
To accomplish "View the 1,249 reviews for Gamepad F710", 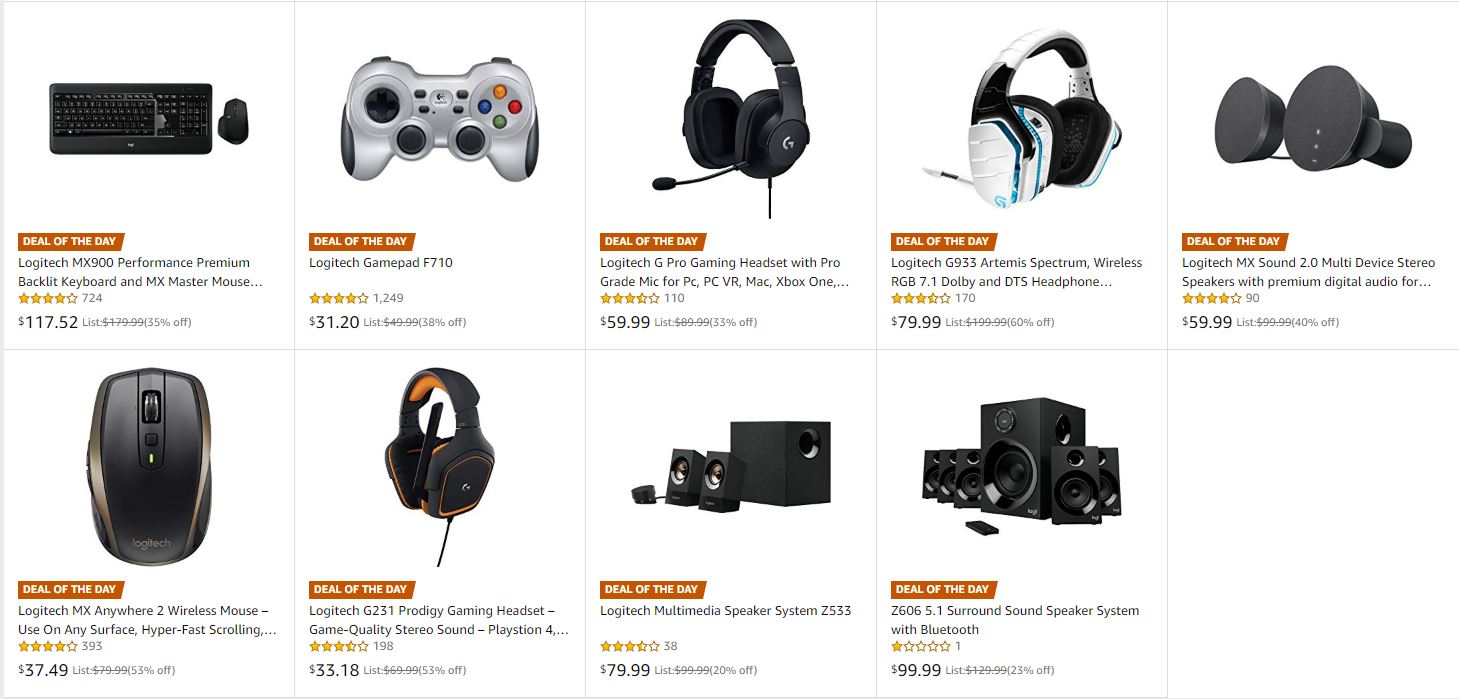I will [388, 298].
